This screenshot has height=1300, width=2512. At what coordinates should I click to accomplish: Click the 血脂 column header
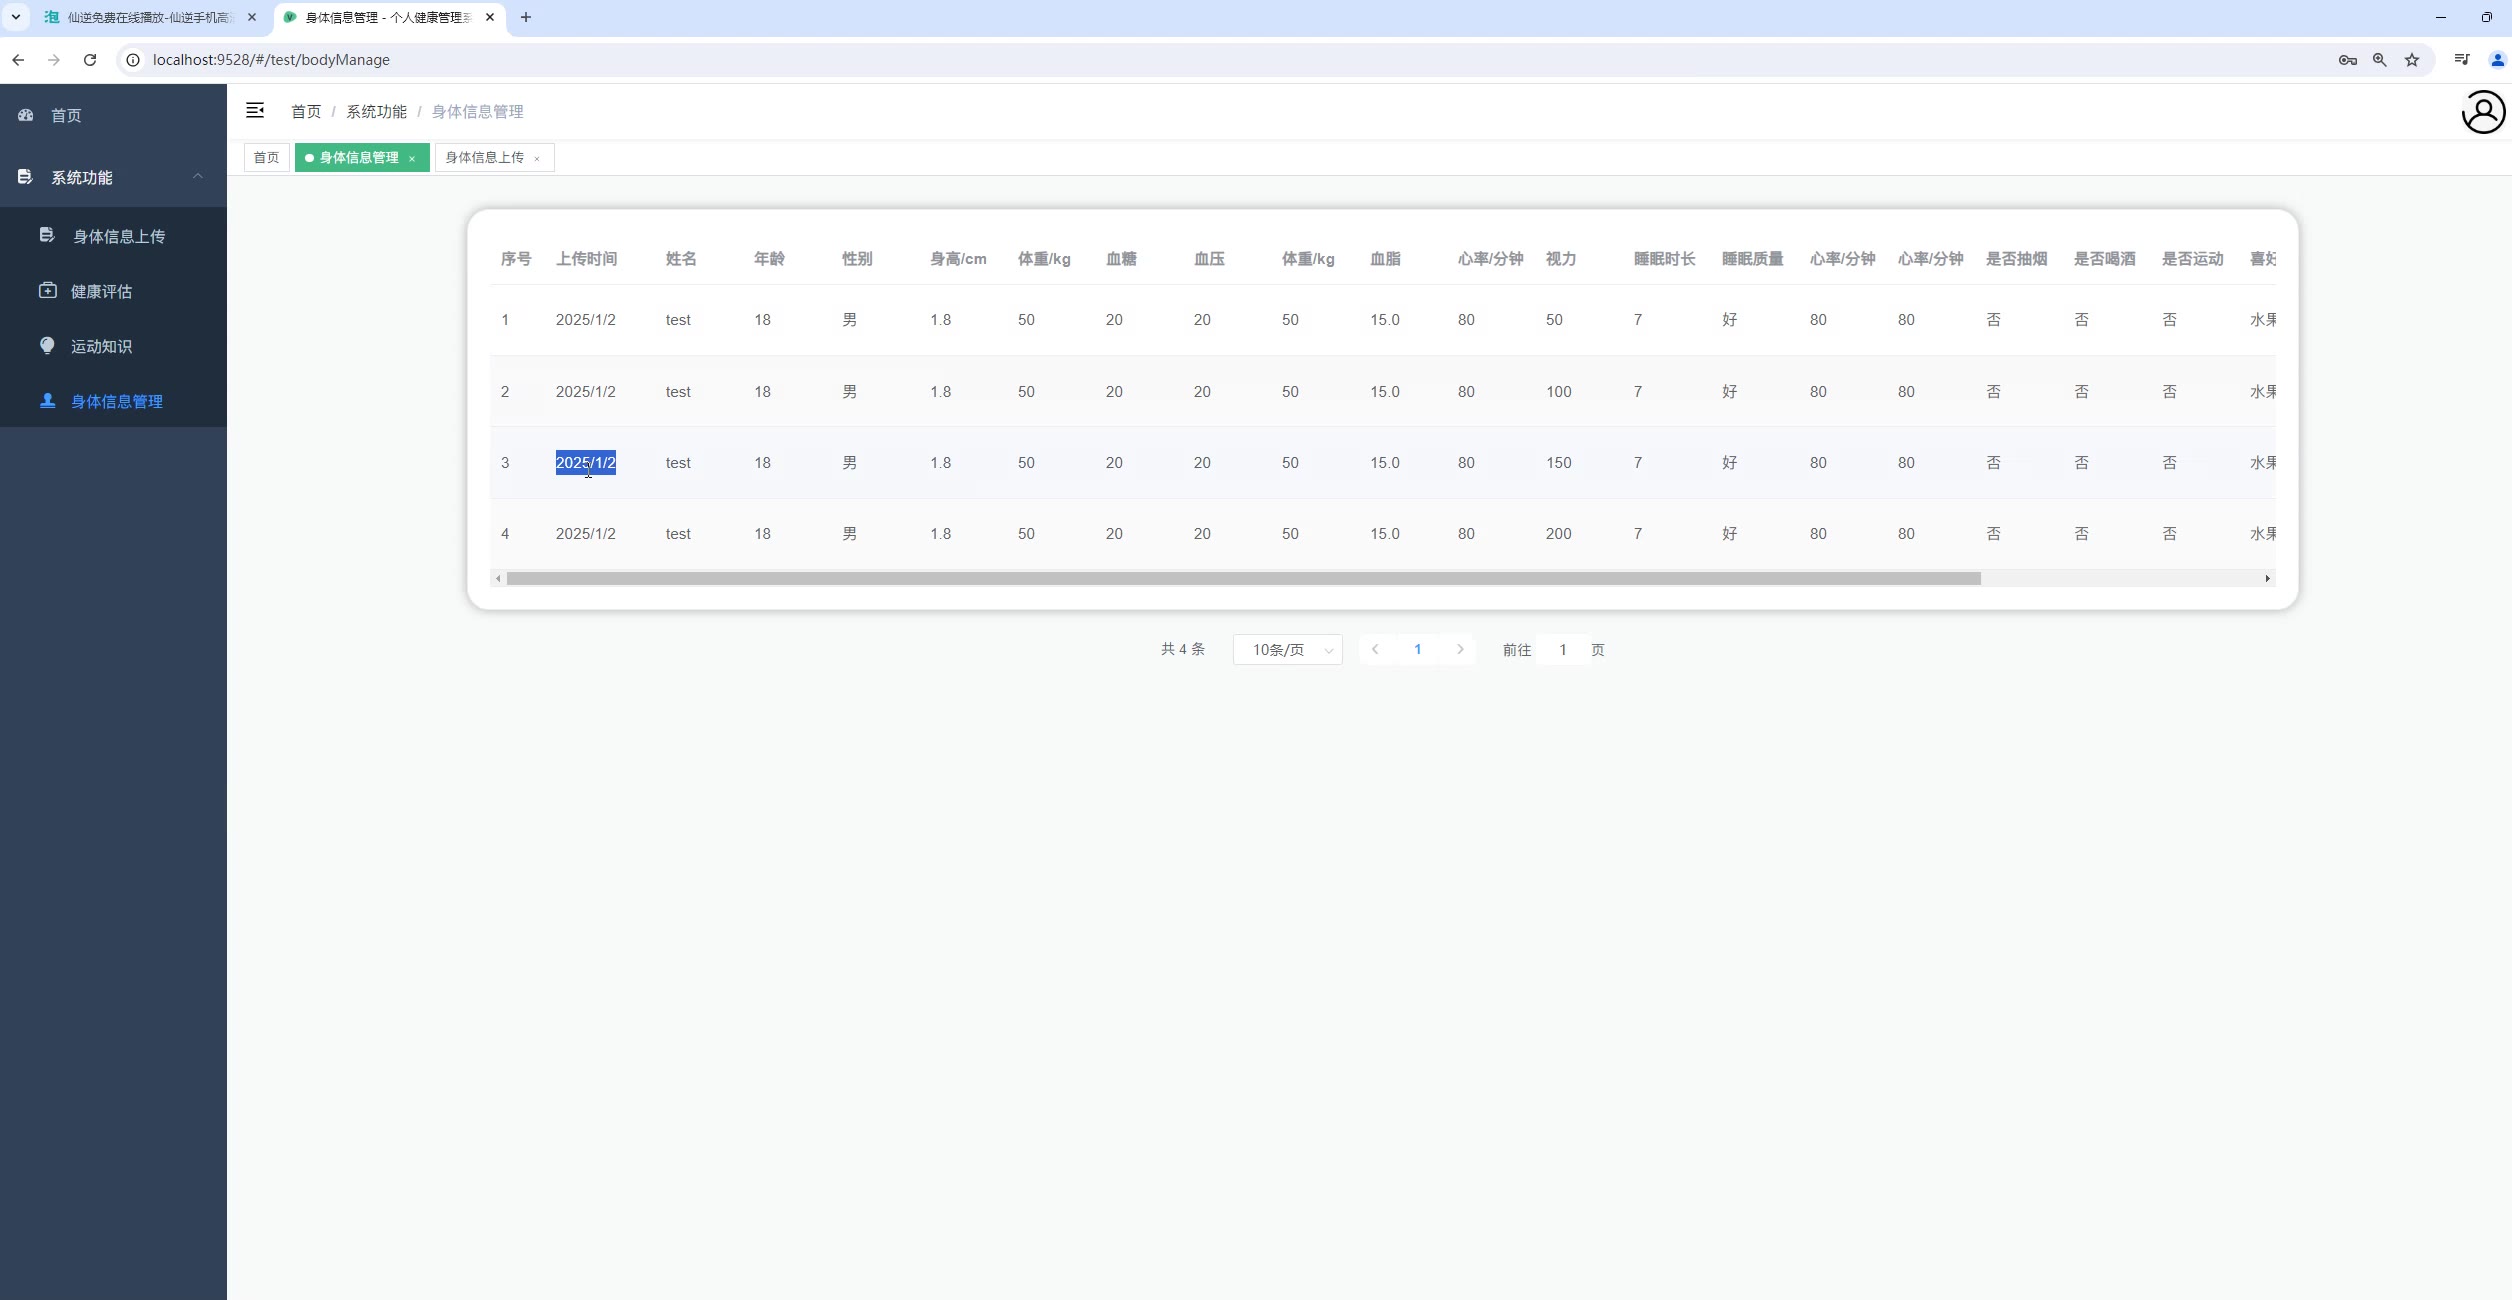point(1385,259)
